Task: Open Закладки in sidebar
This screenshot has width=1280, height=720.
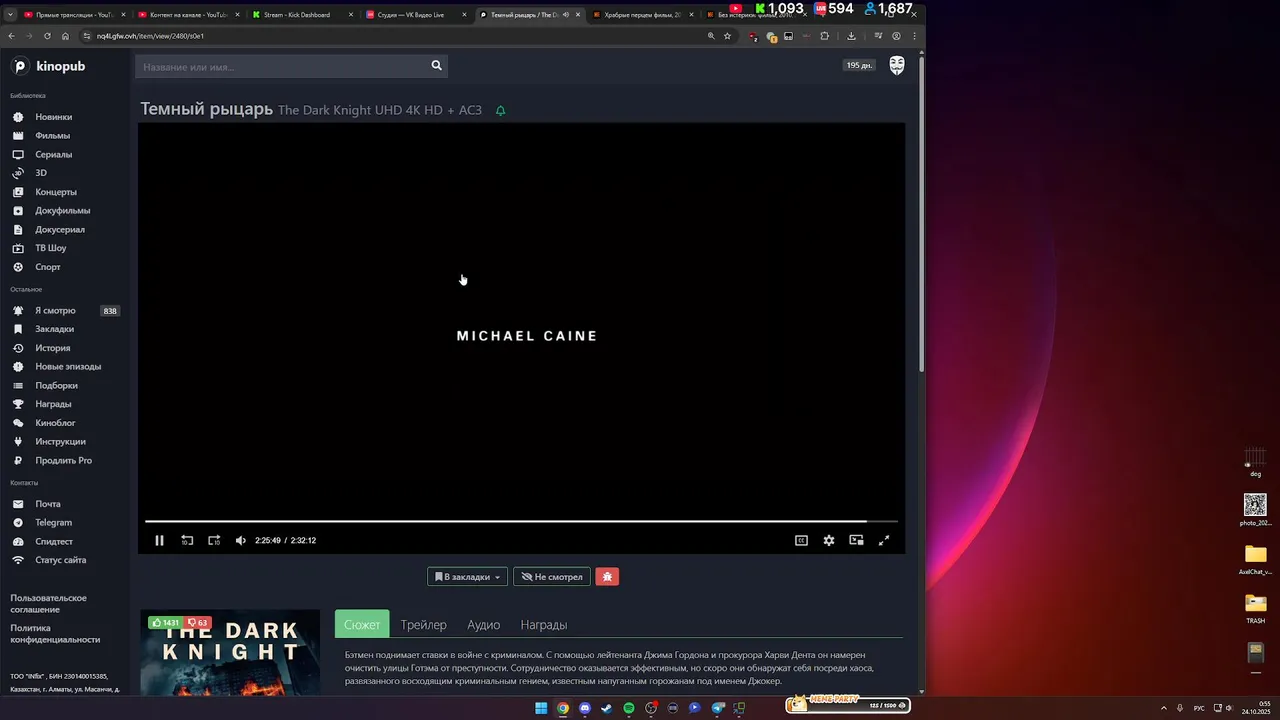Action: coord(54,329)
